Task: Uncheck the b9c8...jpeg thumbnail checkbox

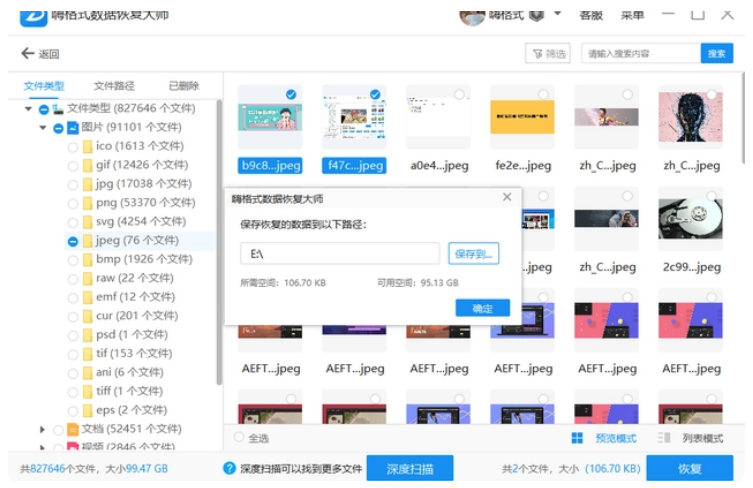Action: pos(291,94)
